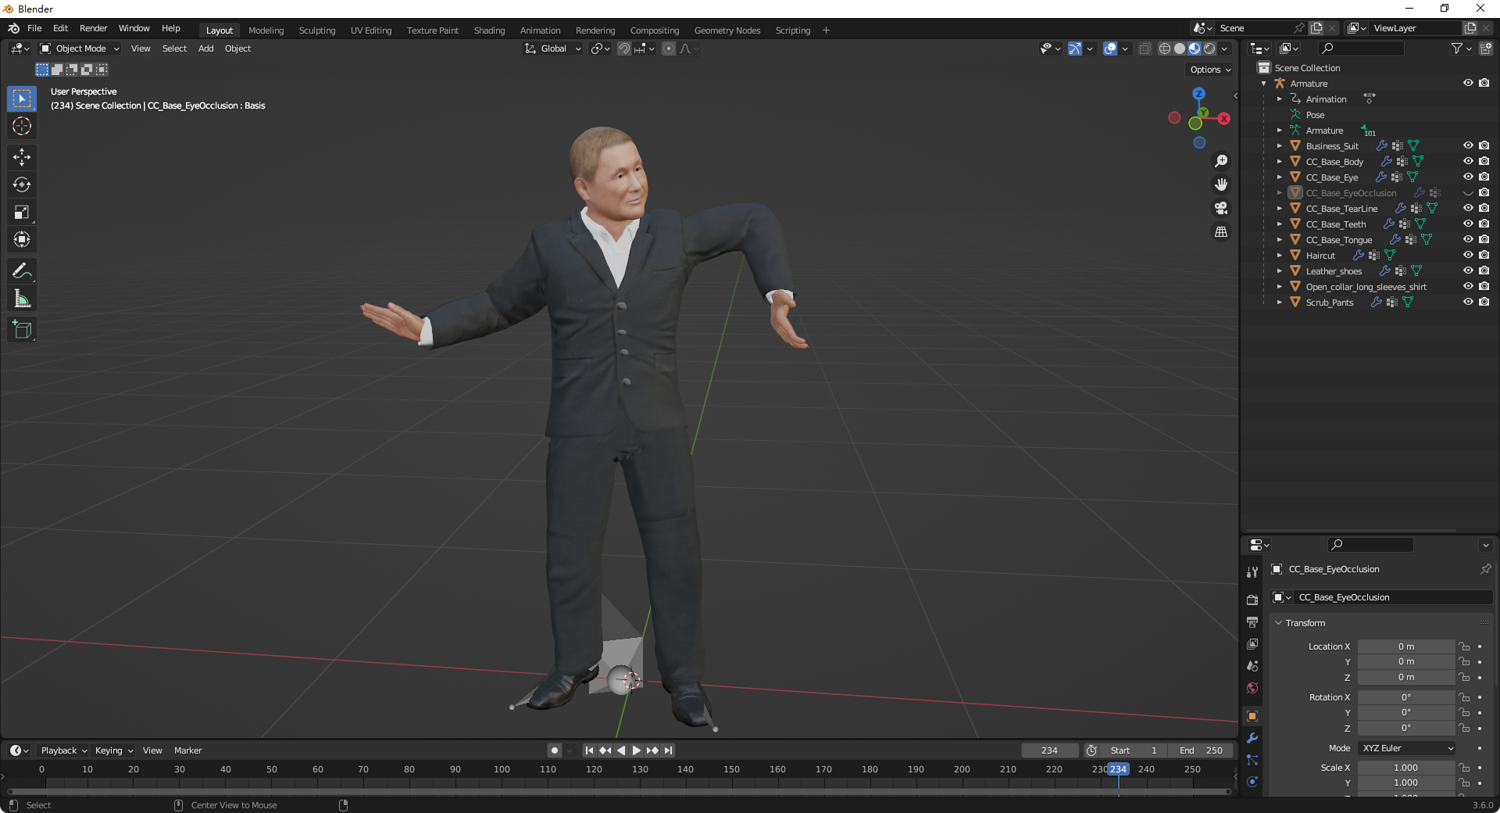The width and height of the screenshot is (1500, 813).
Task: Hide Haircut object in viewport
Action: pyautogui.click(x=1468, y=255)
